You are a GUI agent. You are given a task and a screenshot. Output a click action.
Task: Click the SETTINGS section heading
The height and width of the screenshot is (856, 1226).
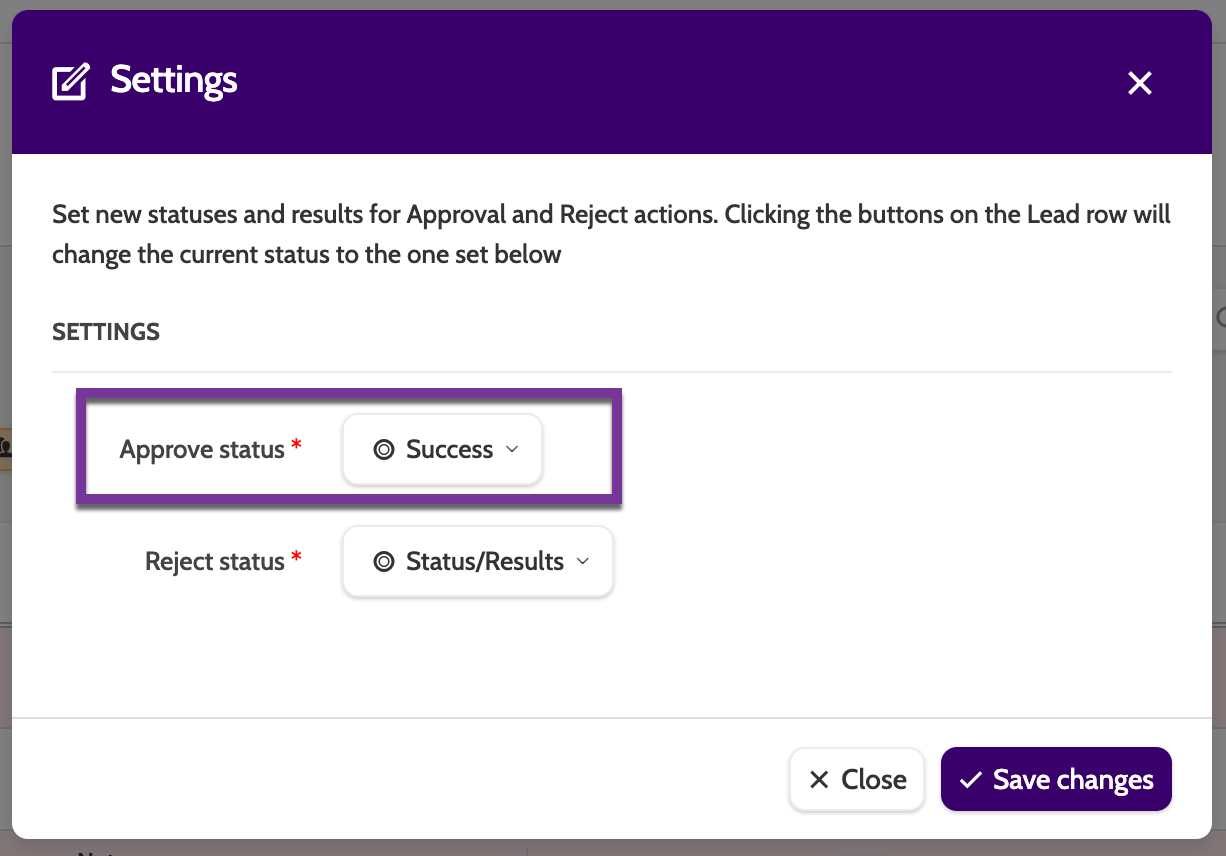[x=106, y=332]
